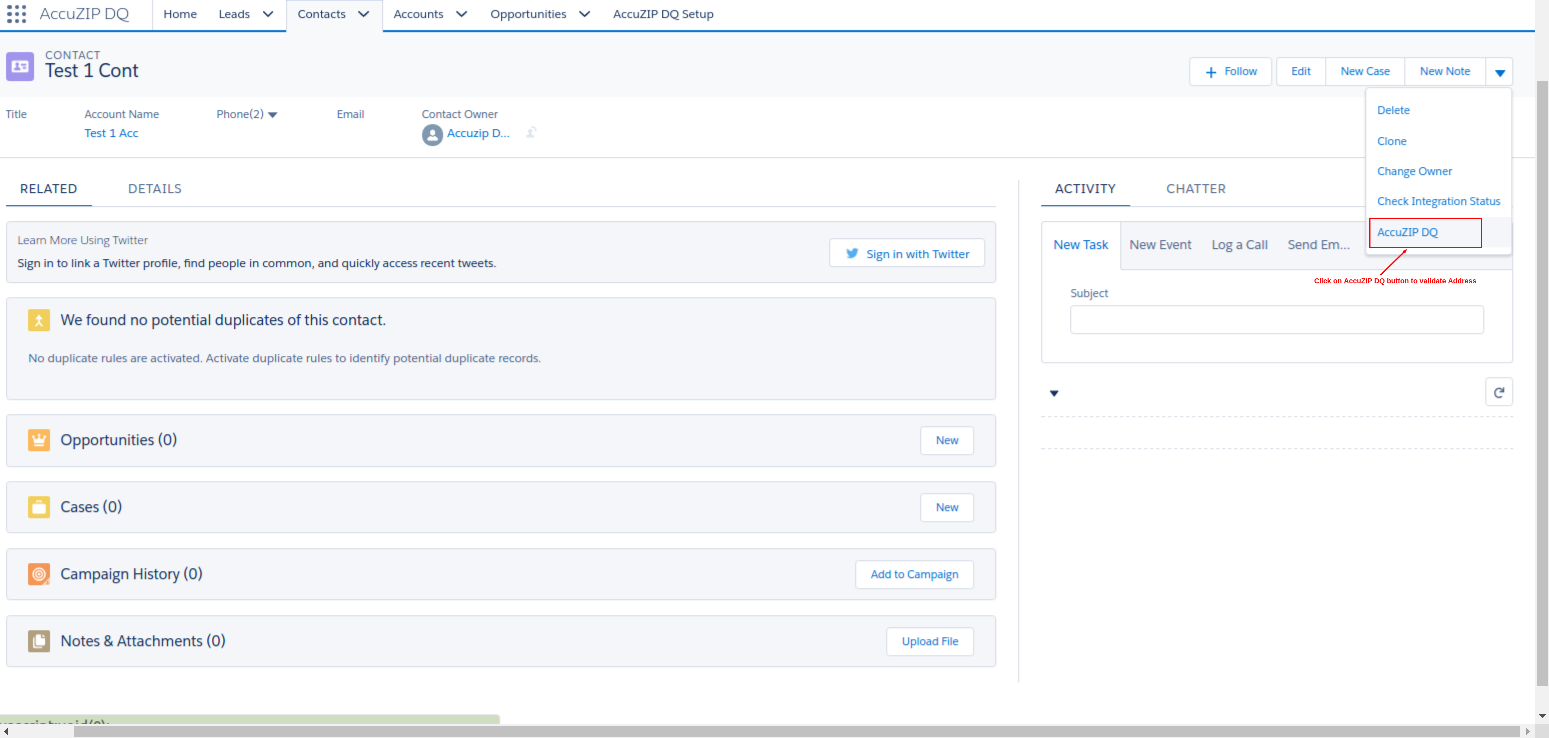Click the Contact record badge icon

(20, 66)
